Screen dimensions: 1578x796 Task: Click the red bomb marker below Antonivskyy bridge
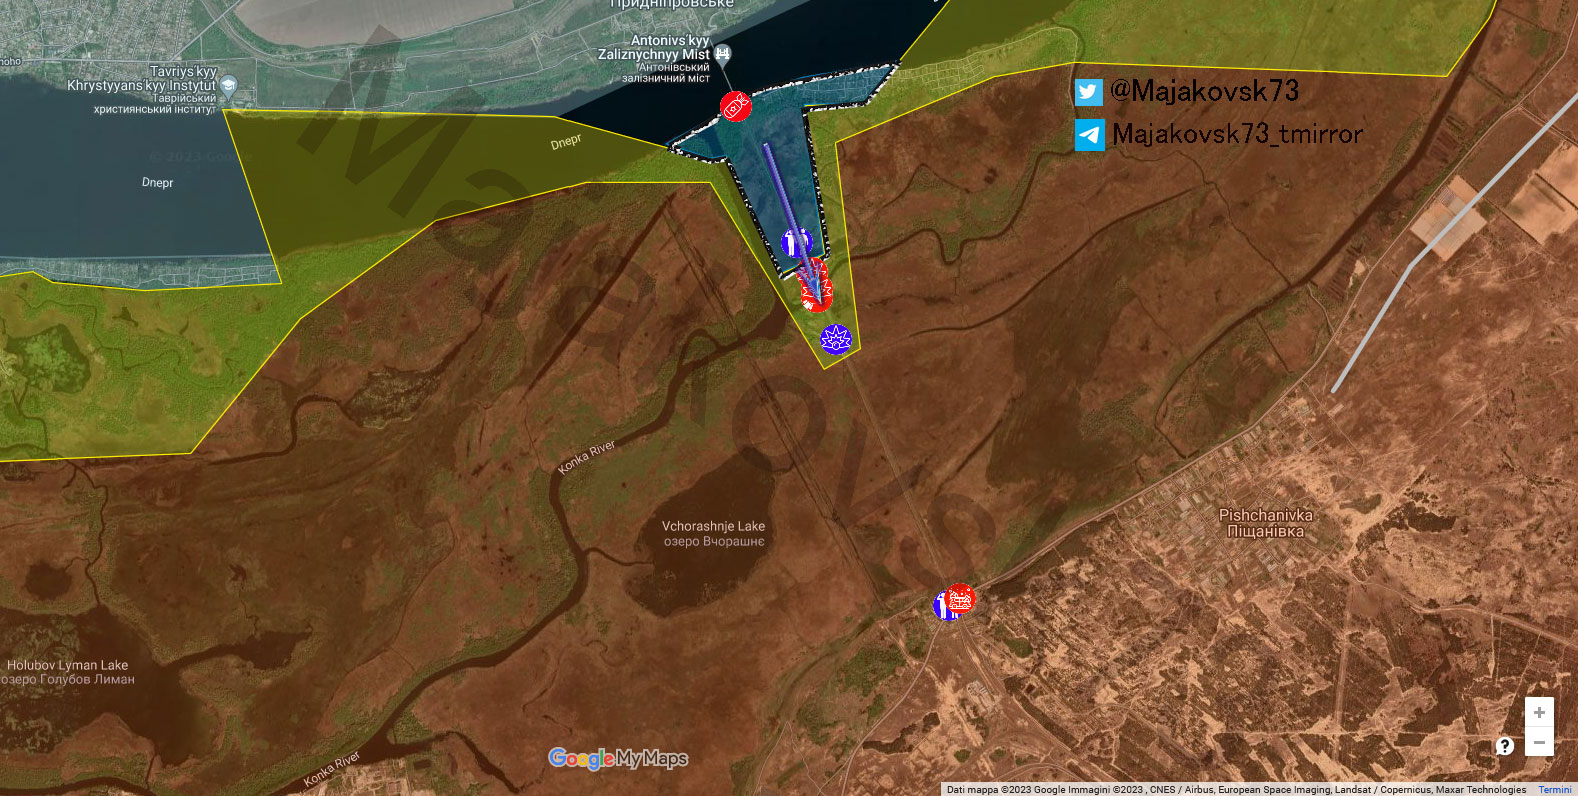click(x=736, y=106)
